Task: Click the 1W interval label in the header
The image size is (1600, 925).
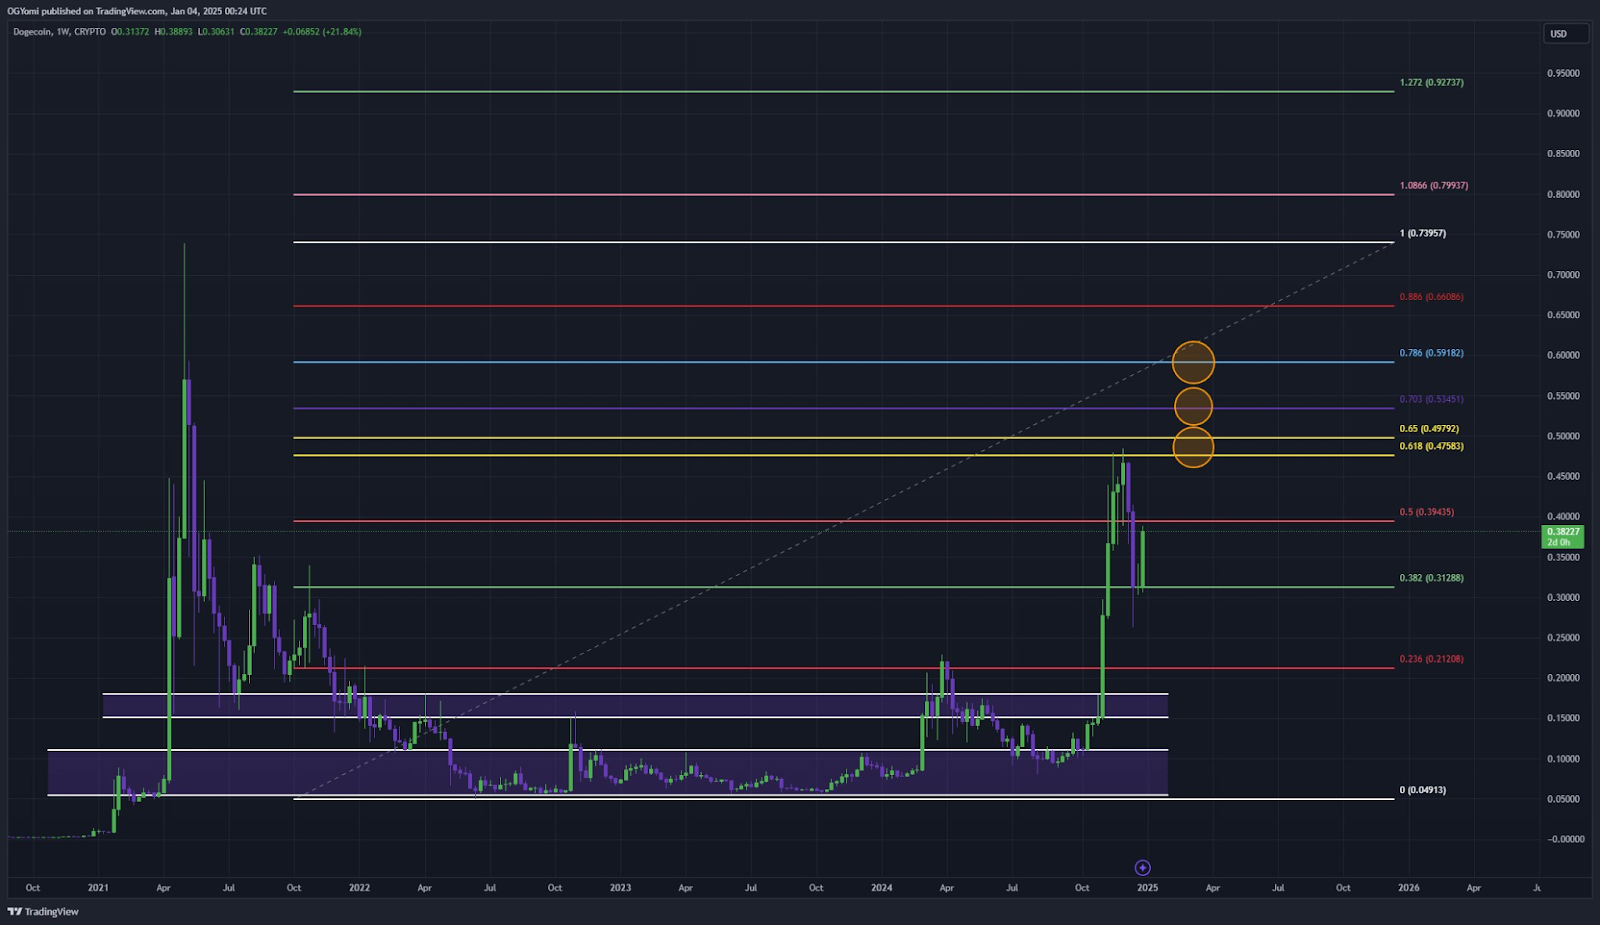Action: (63, 32)
